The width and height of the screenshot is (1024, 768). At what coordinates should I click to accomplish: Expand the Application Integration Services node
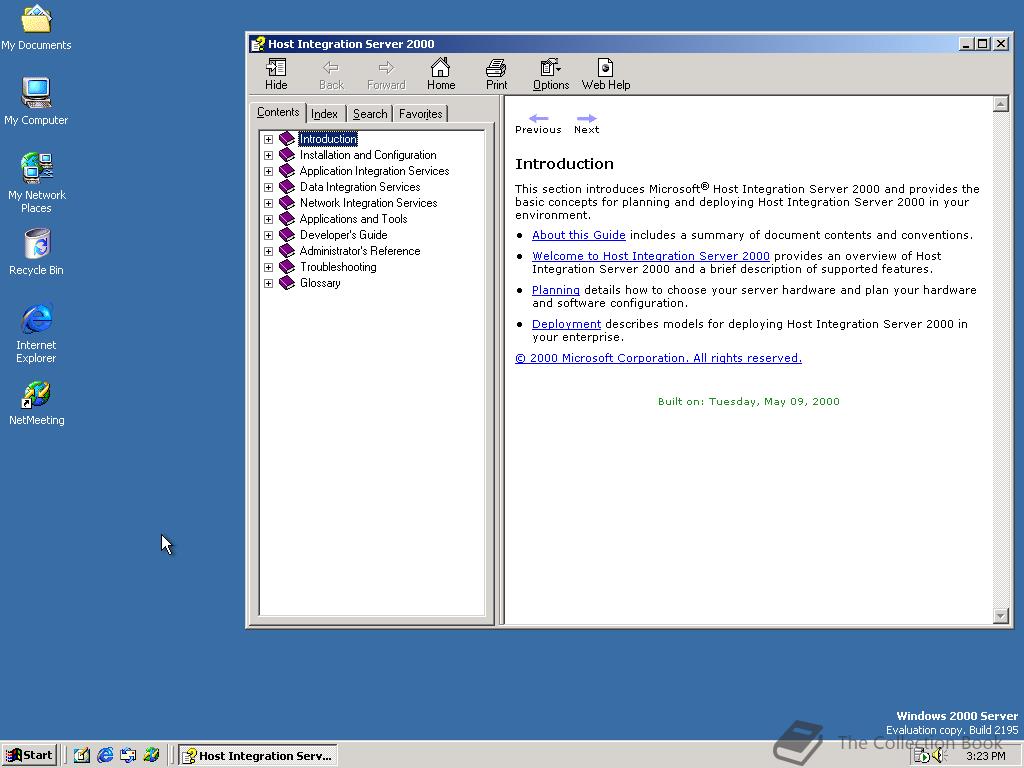pos(268,171)
